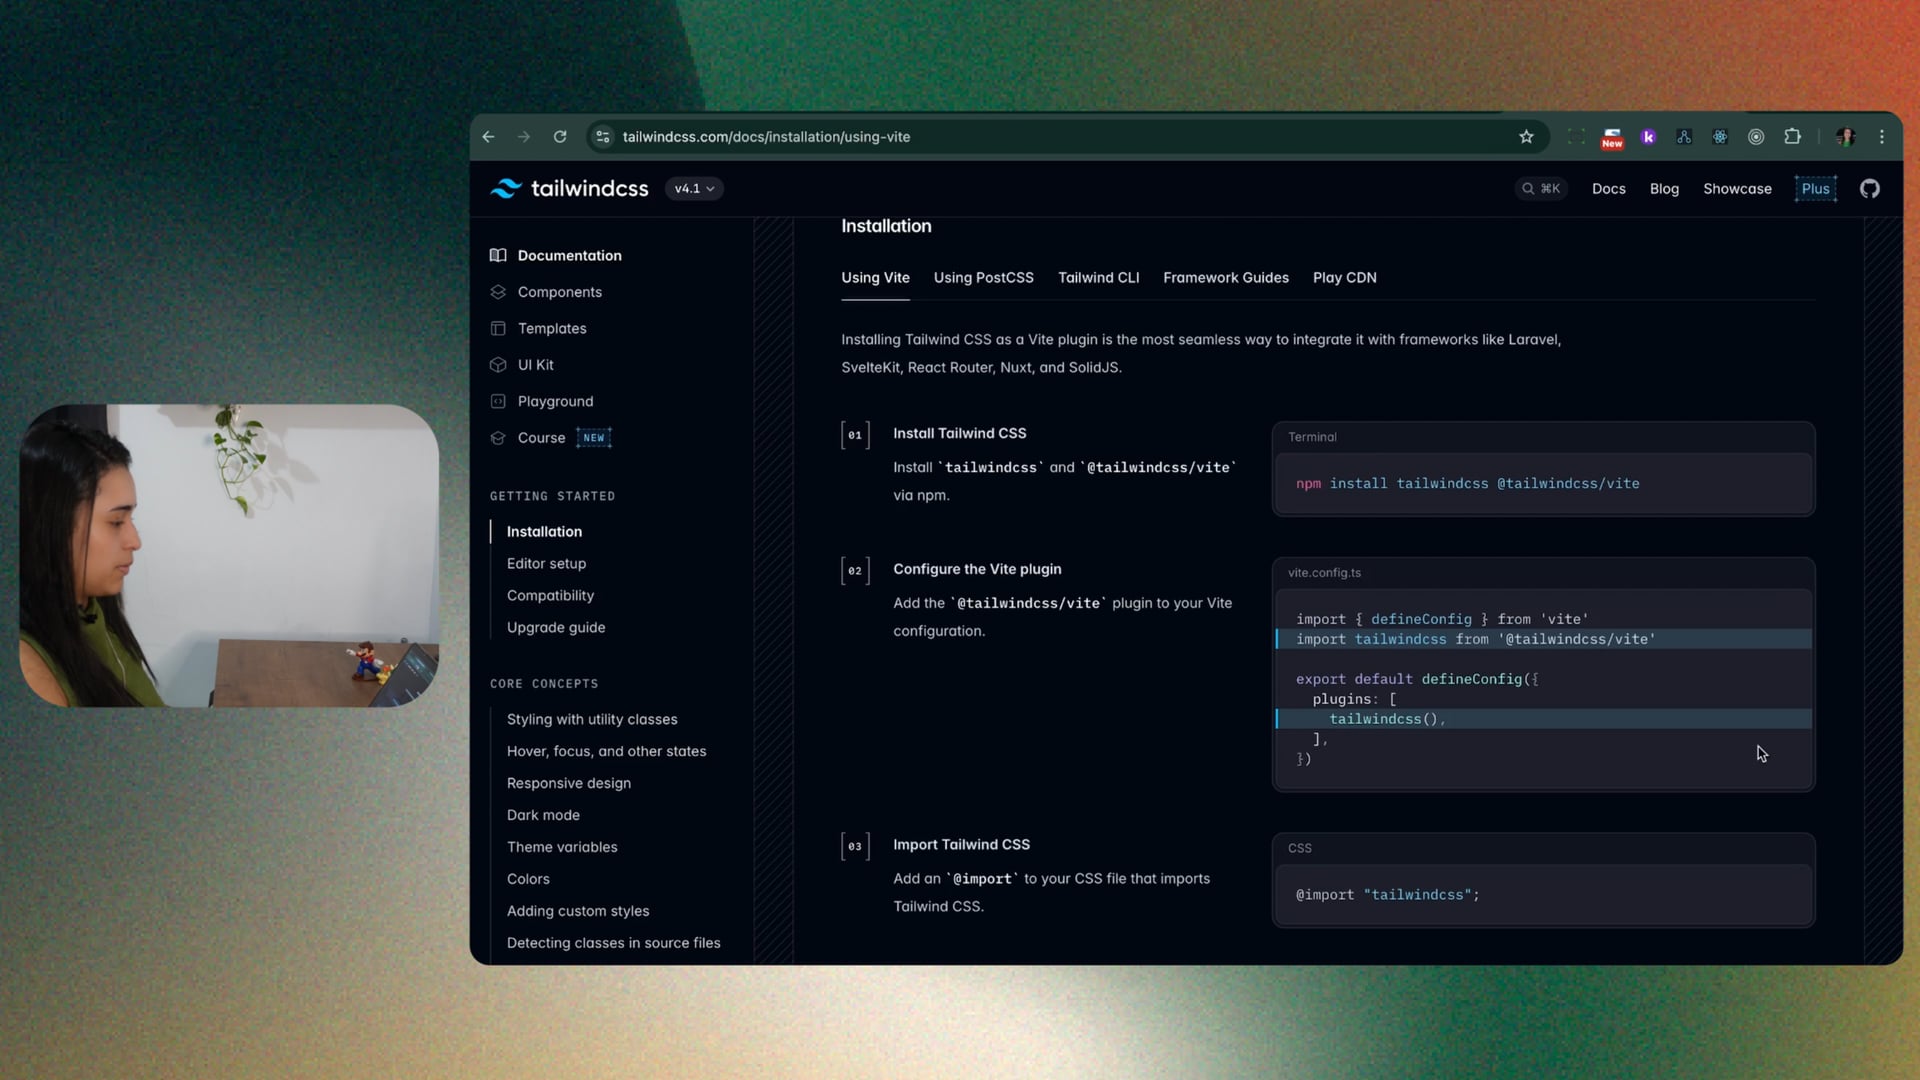View site information icon in address bar

point(602,137)
